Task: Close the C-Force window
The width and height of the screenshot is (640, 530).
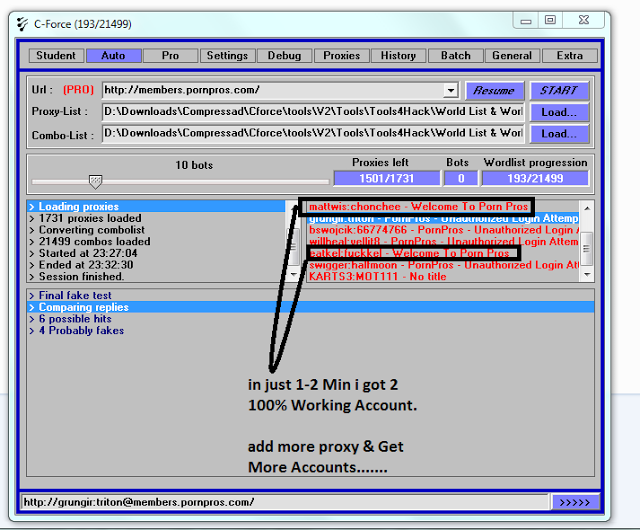Action: 584,20
